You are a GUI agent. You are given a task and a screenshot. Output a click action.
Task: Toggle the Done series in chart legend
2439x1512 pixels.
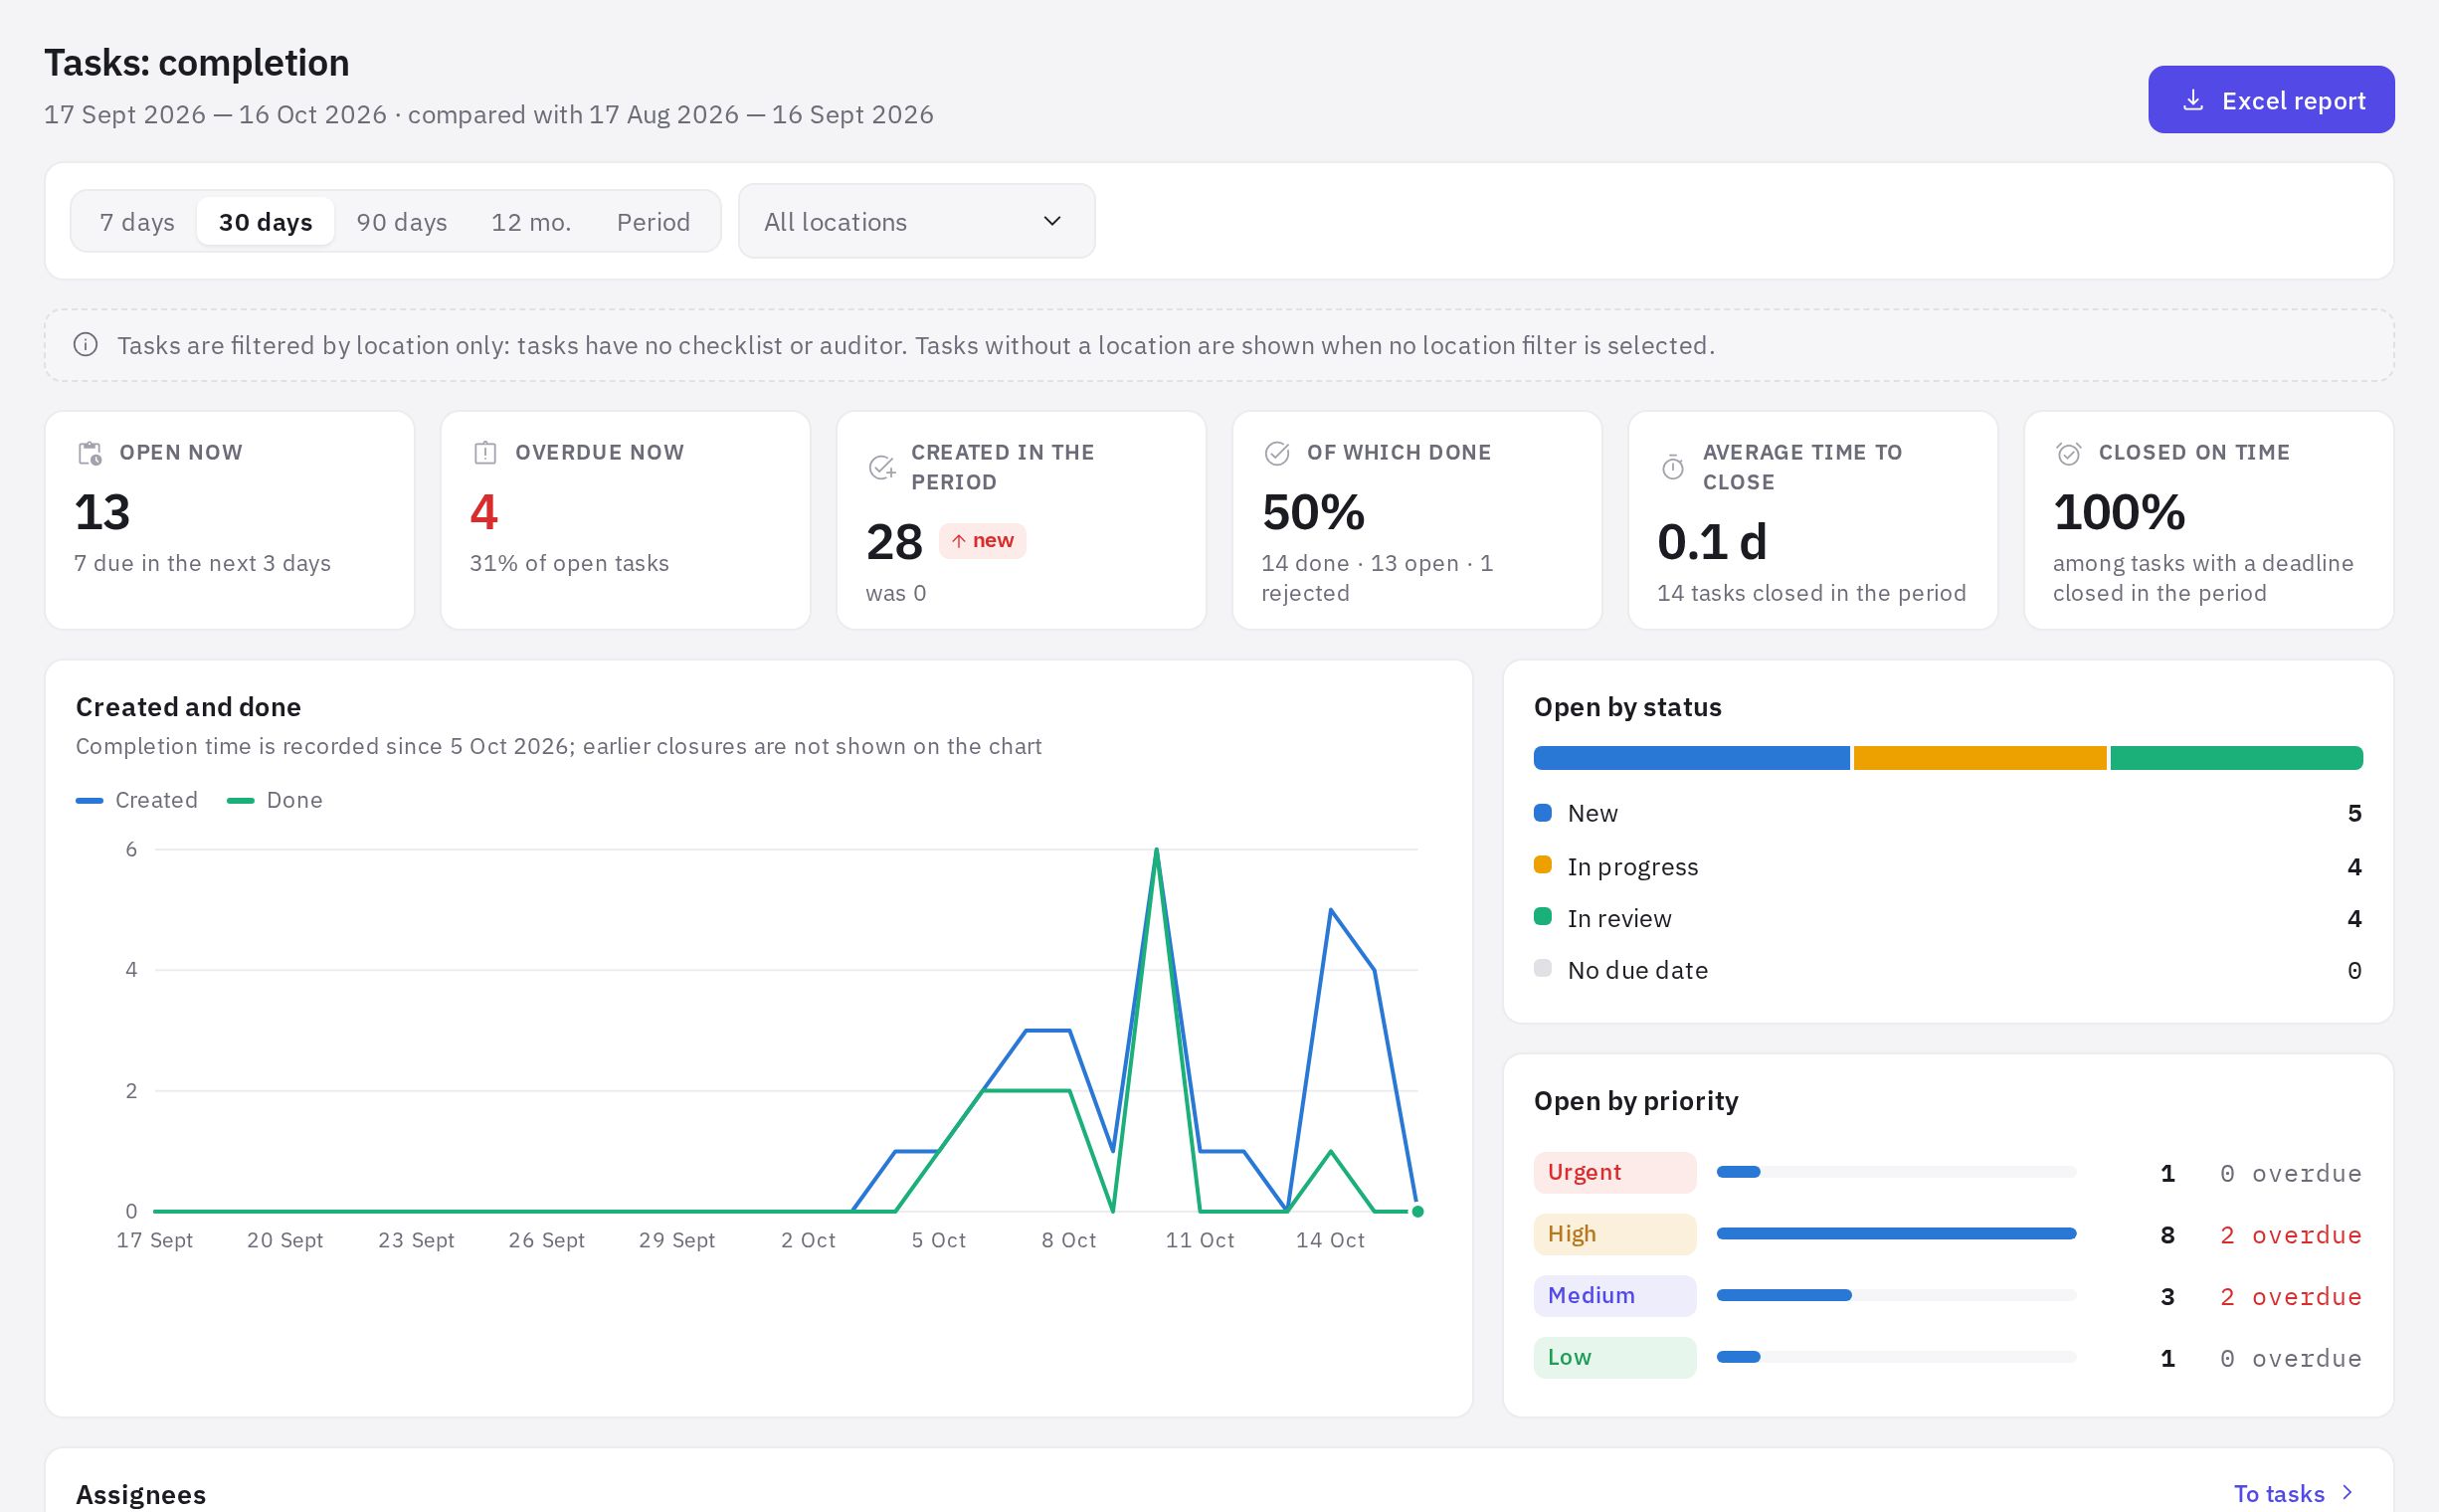275,800
